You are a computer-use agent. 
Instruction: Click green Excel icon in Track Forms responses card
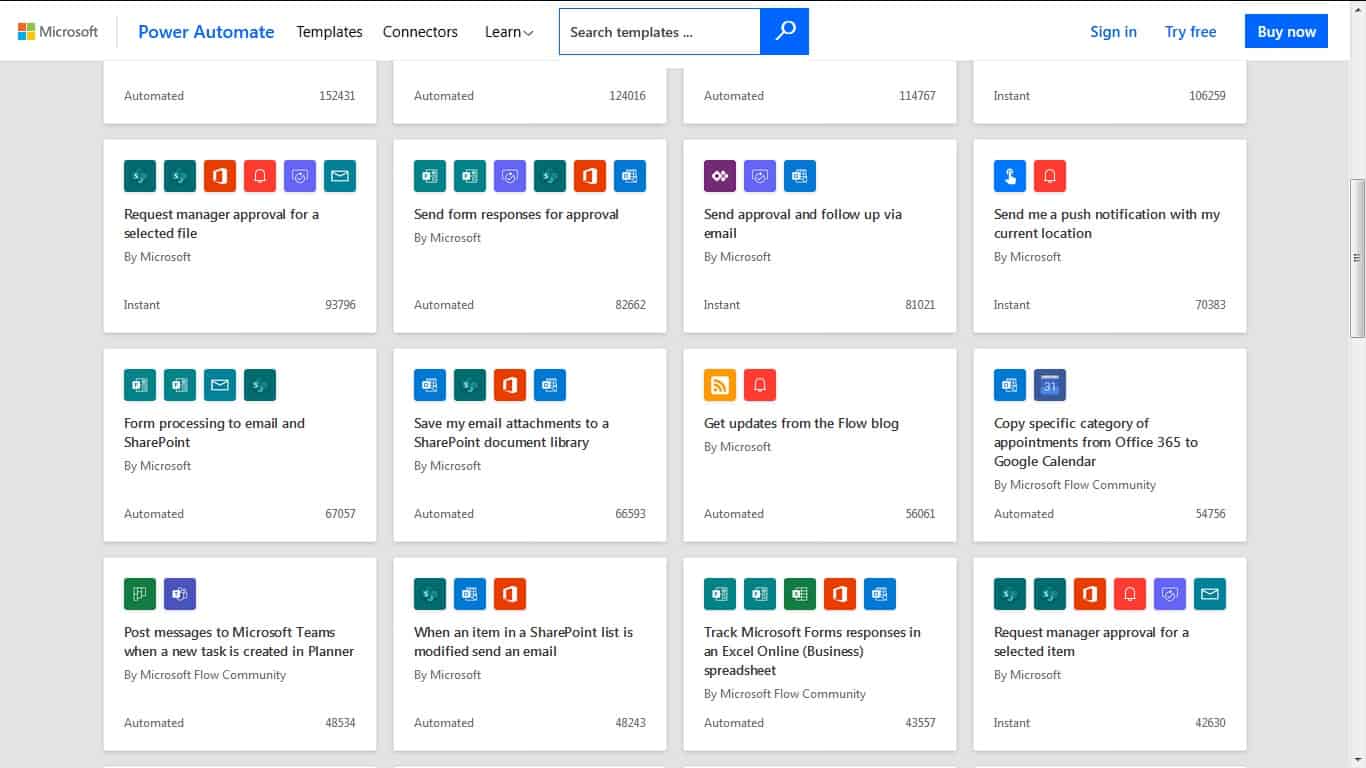coord(800,594)
